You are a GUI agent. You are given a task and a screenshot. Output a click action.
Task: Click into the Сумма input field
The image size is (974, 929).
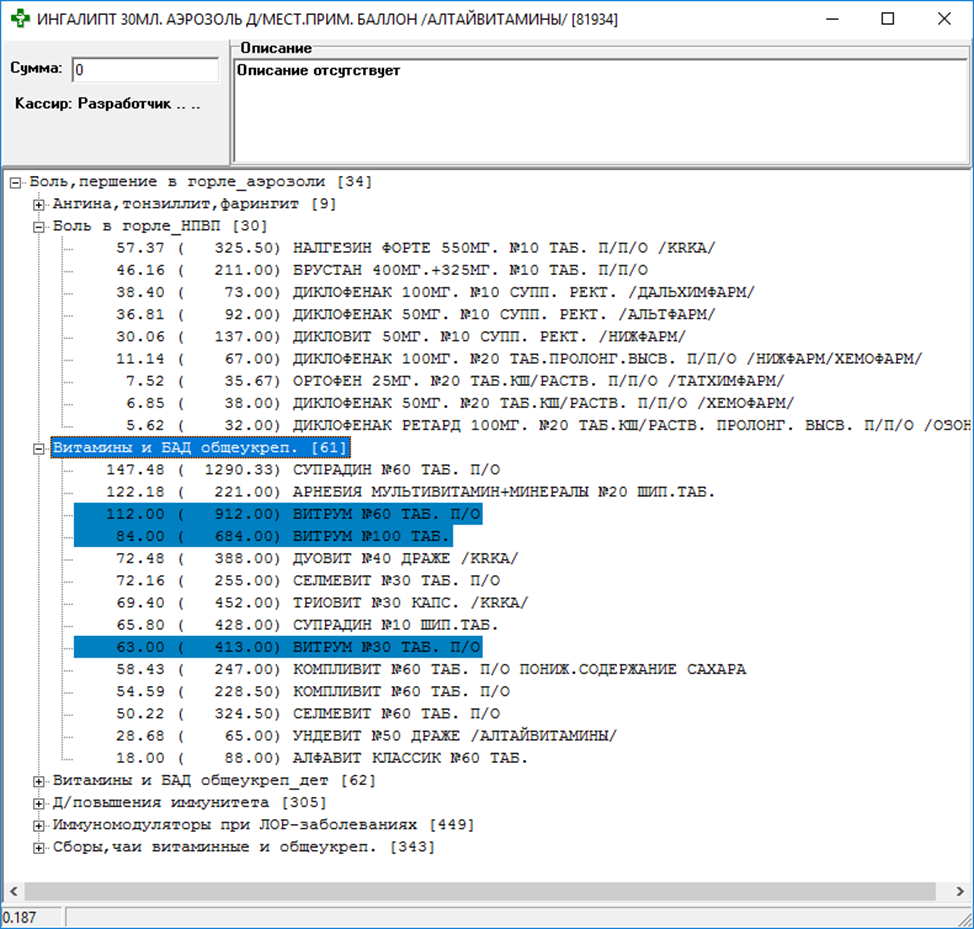[145, 70]
